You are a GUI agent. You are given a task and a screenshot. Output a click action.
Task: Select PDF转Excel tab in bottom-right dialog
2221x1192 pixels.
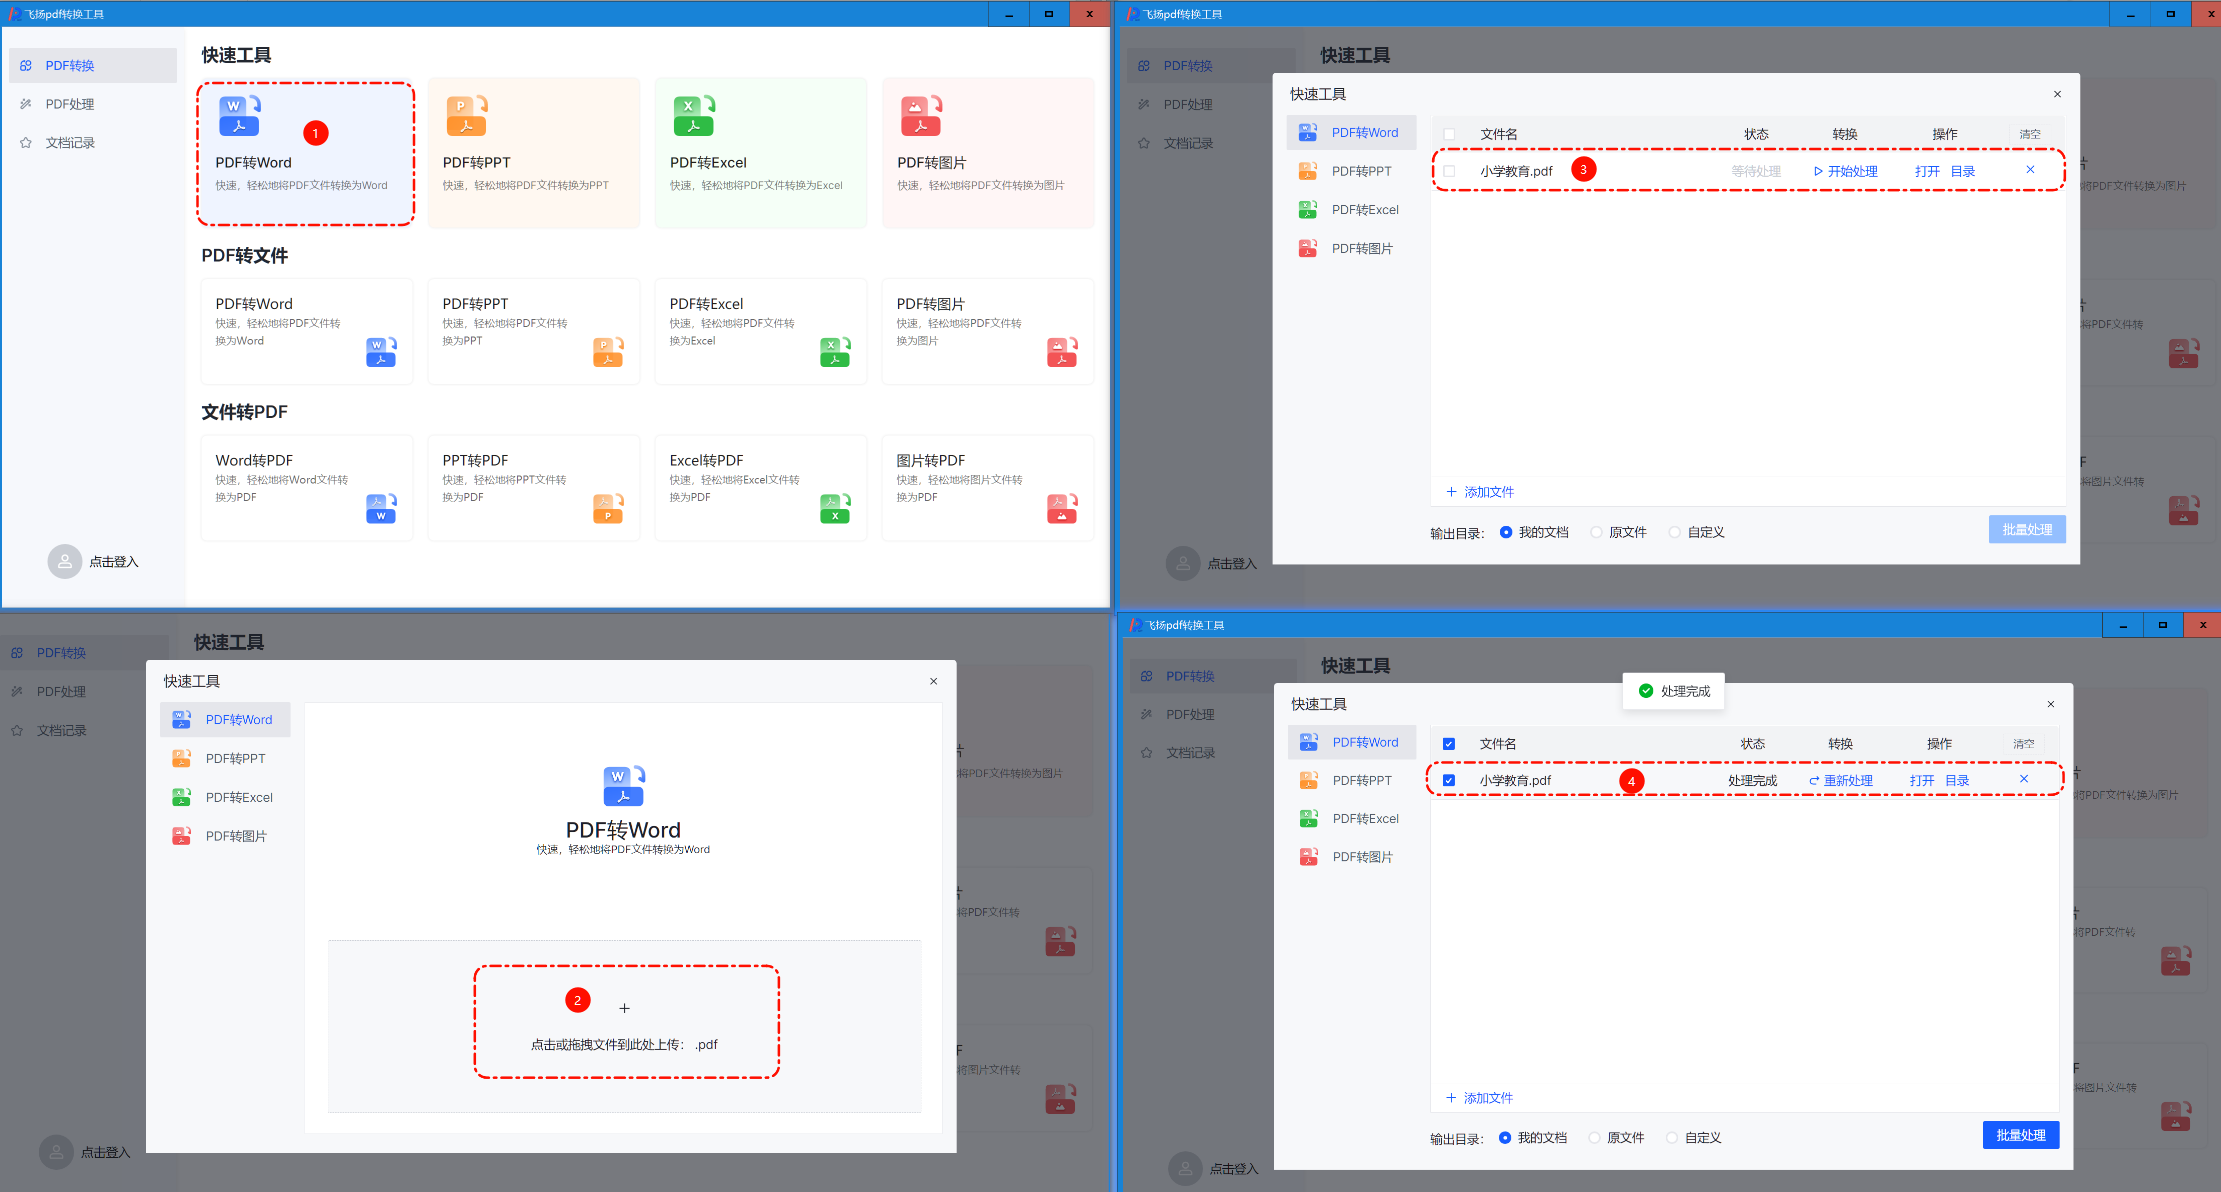point(1352,818)
